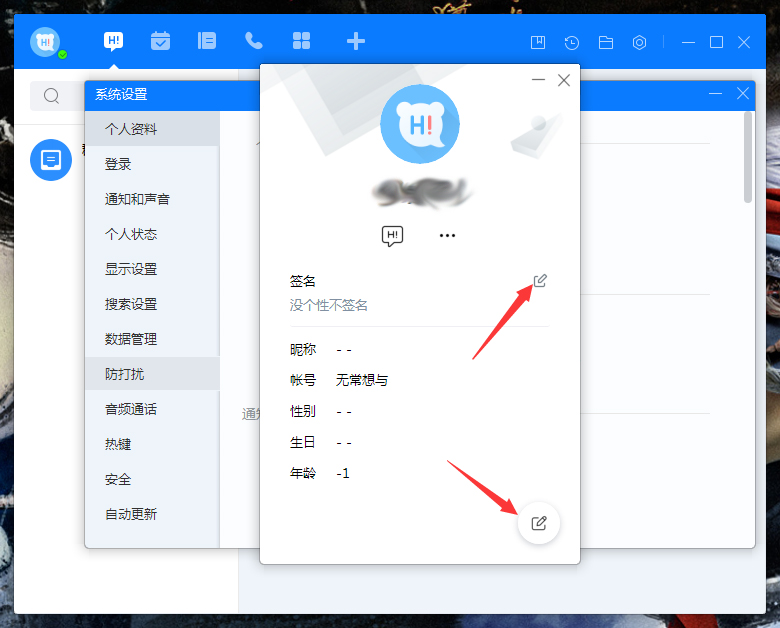The width and height of the screenshot is (780, 628).
Task: Open the messages chat tab icon
Action: click(x=113, y=41)
